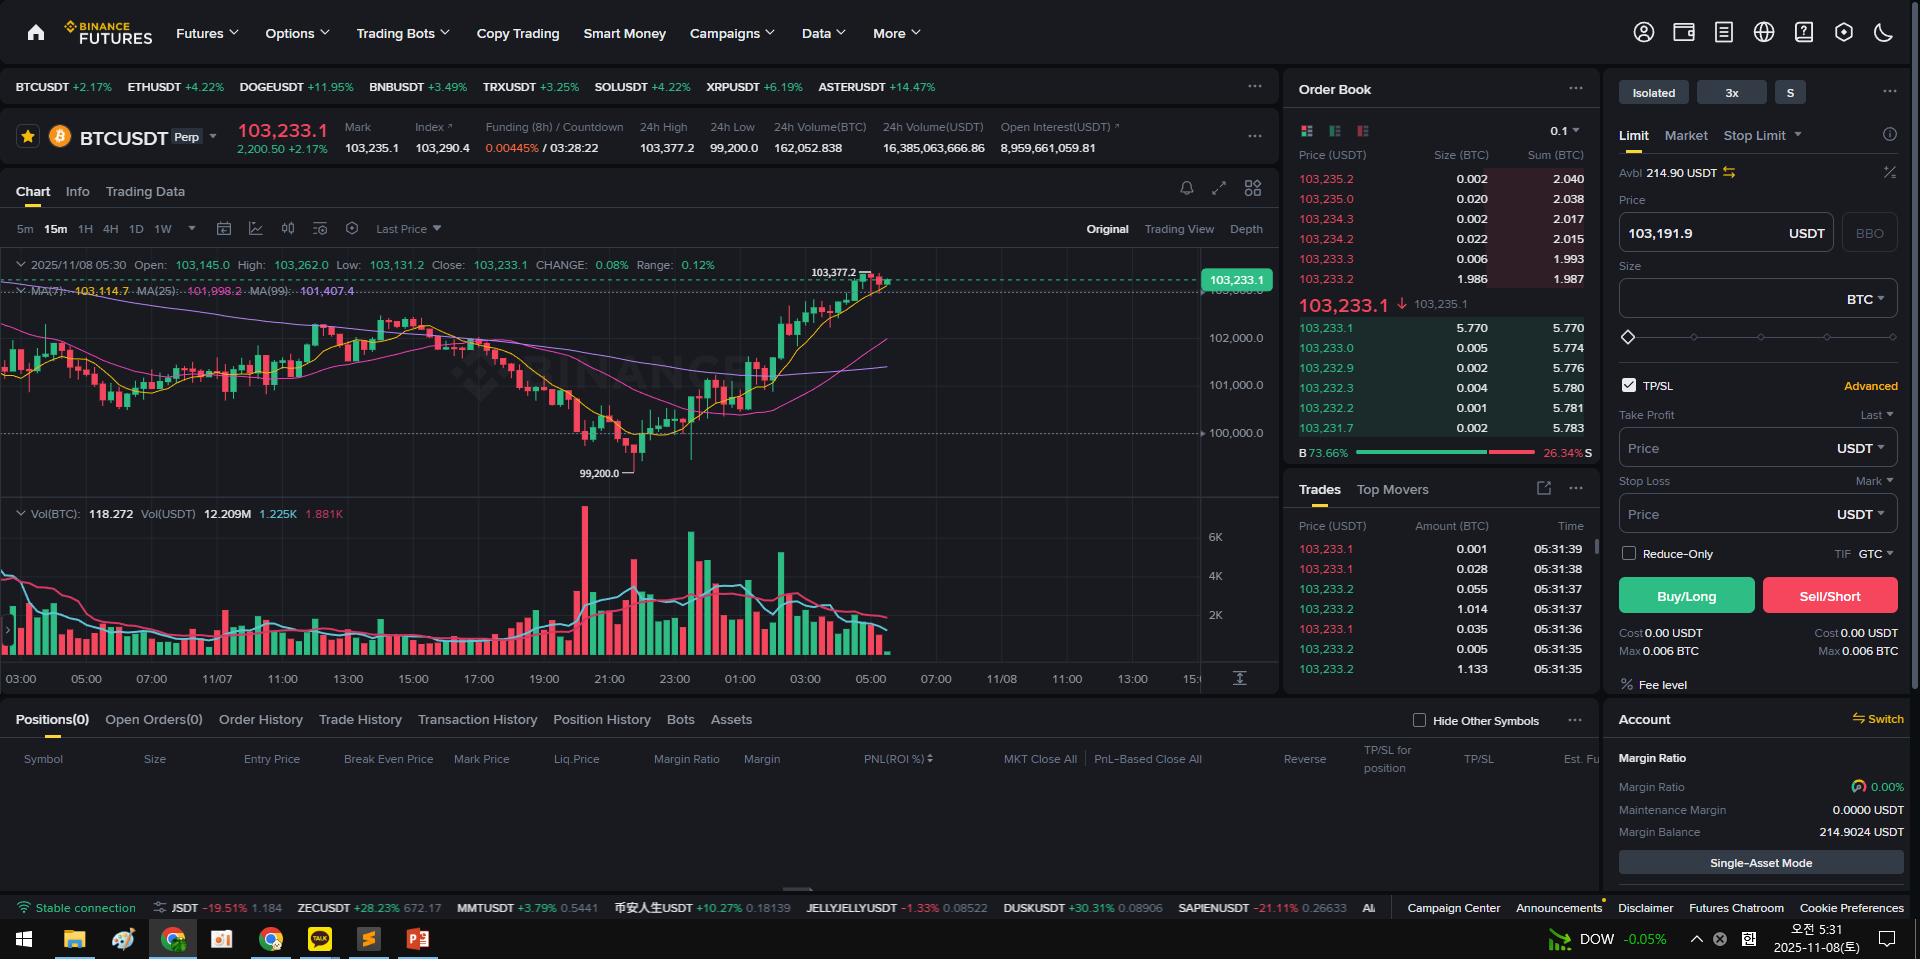1920x959 pixels.
Task: Switch to Top Movers tab
Action: tap(1392, 489)
